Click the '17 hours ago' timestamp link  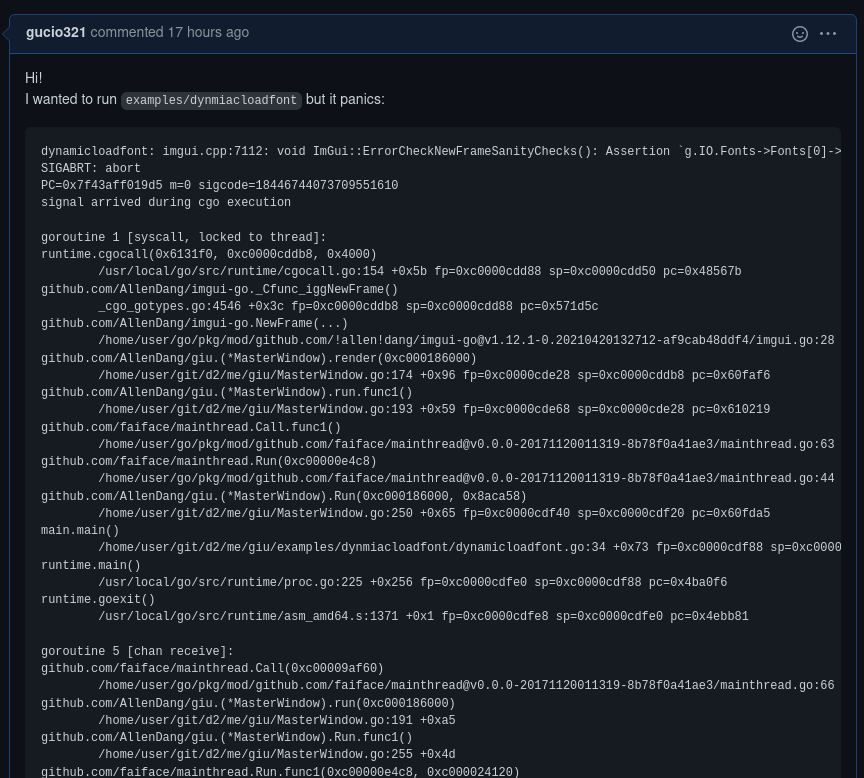pyautogui.click(x=208, y=32)
